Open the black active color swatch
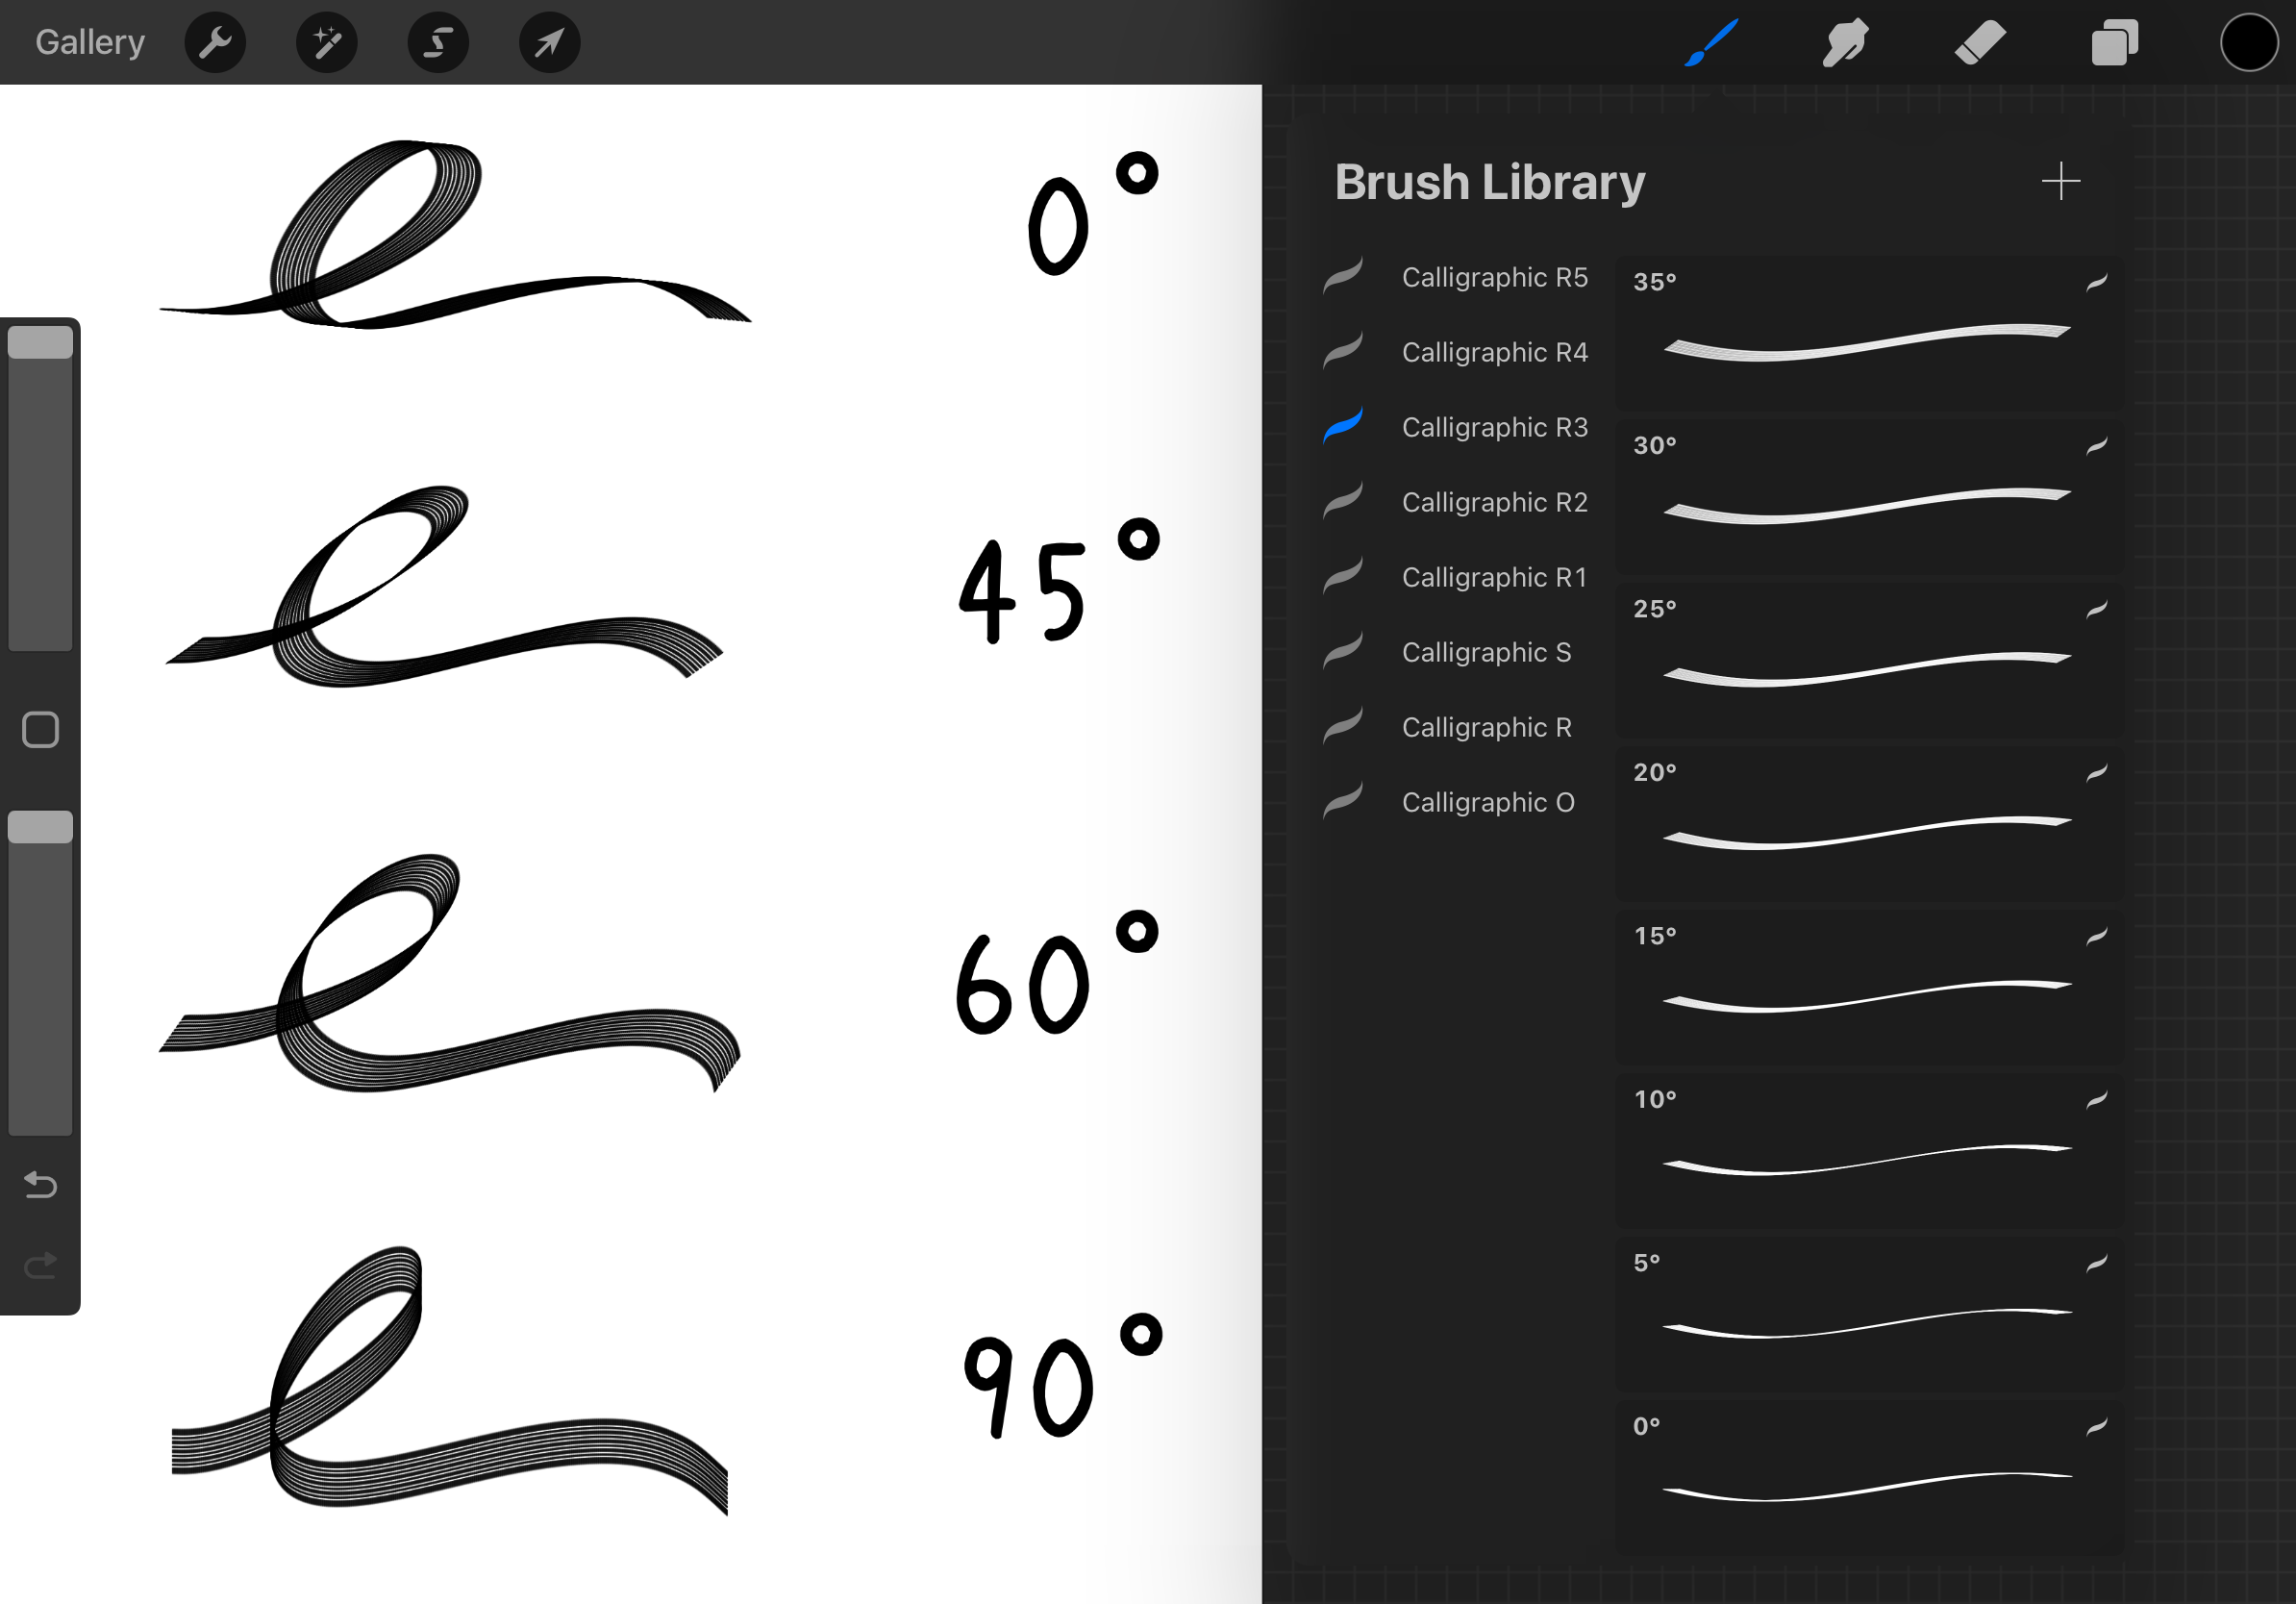This screenshot has width=2296, height=1604. 2248,43
